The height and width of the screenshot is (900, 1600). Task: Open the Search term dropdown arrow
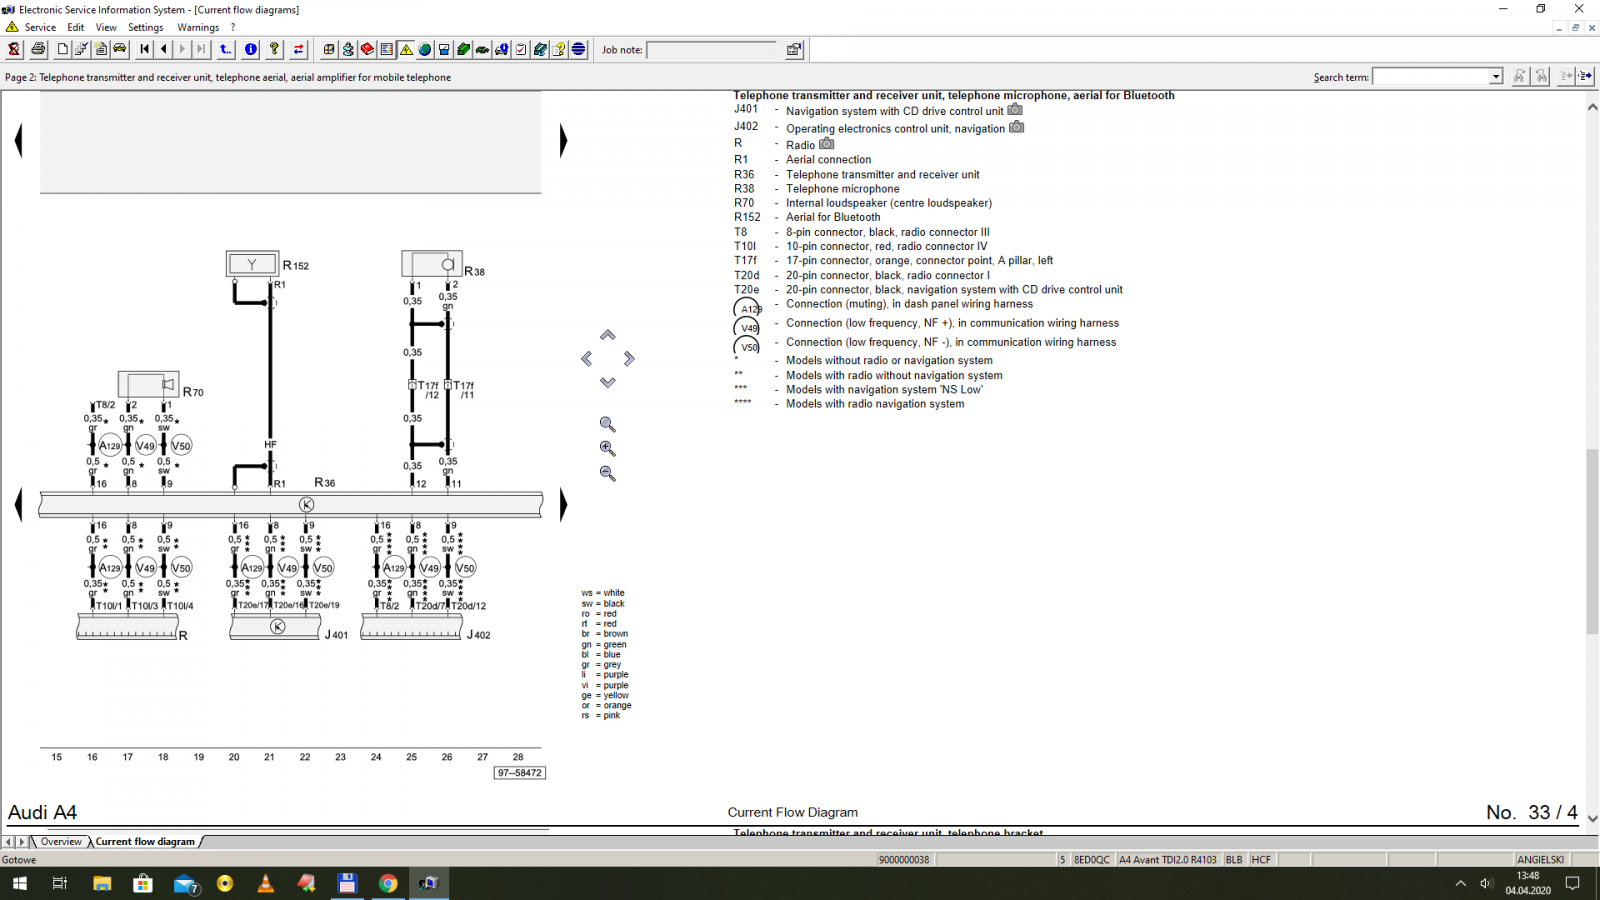[1496, 77]
